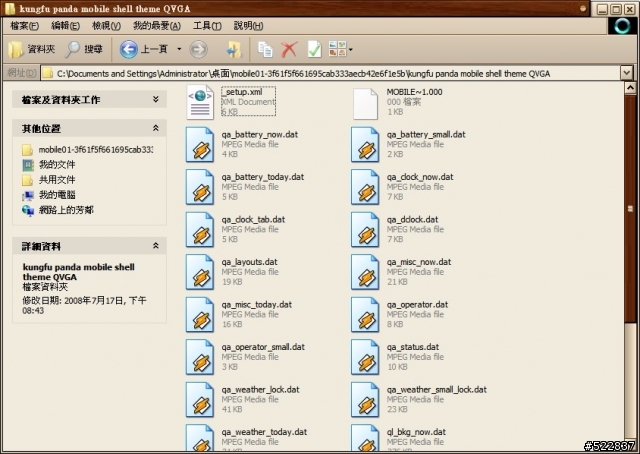Open the Search (搜尋) toolbar button
640x454 pixels.
point(84,48)
